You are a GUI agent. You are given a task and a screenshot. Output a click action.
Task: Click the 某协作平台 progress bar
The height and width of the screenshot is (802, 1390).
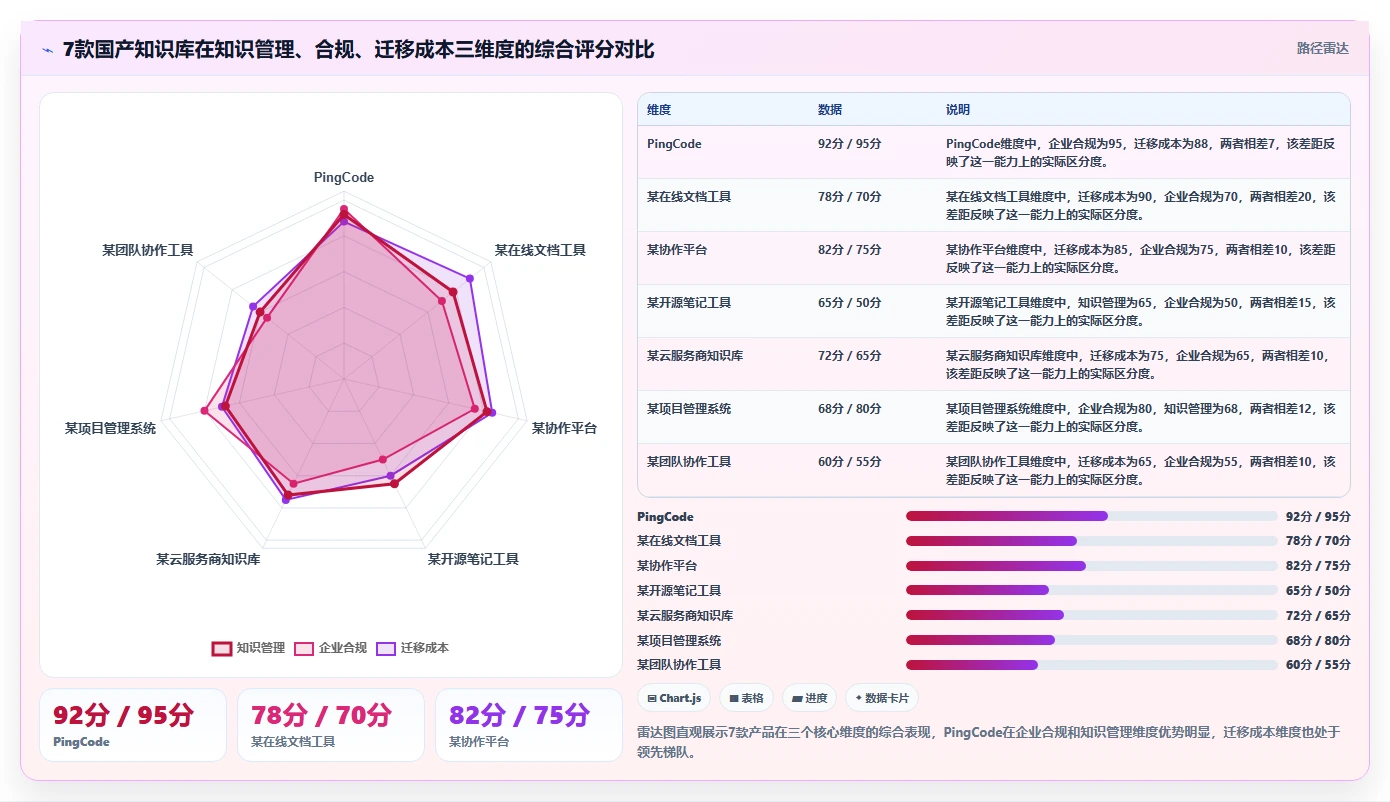1092,566
